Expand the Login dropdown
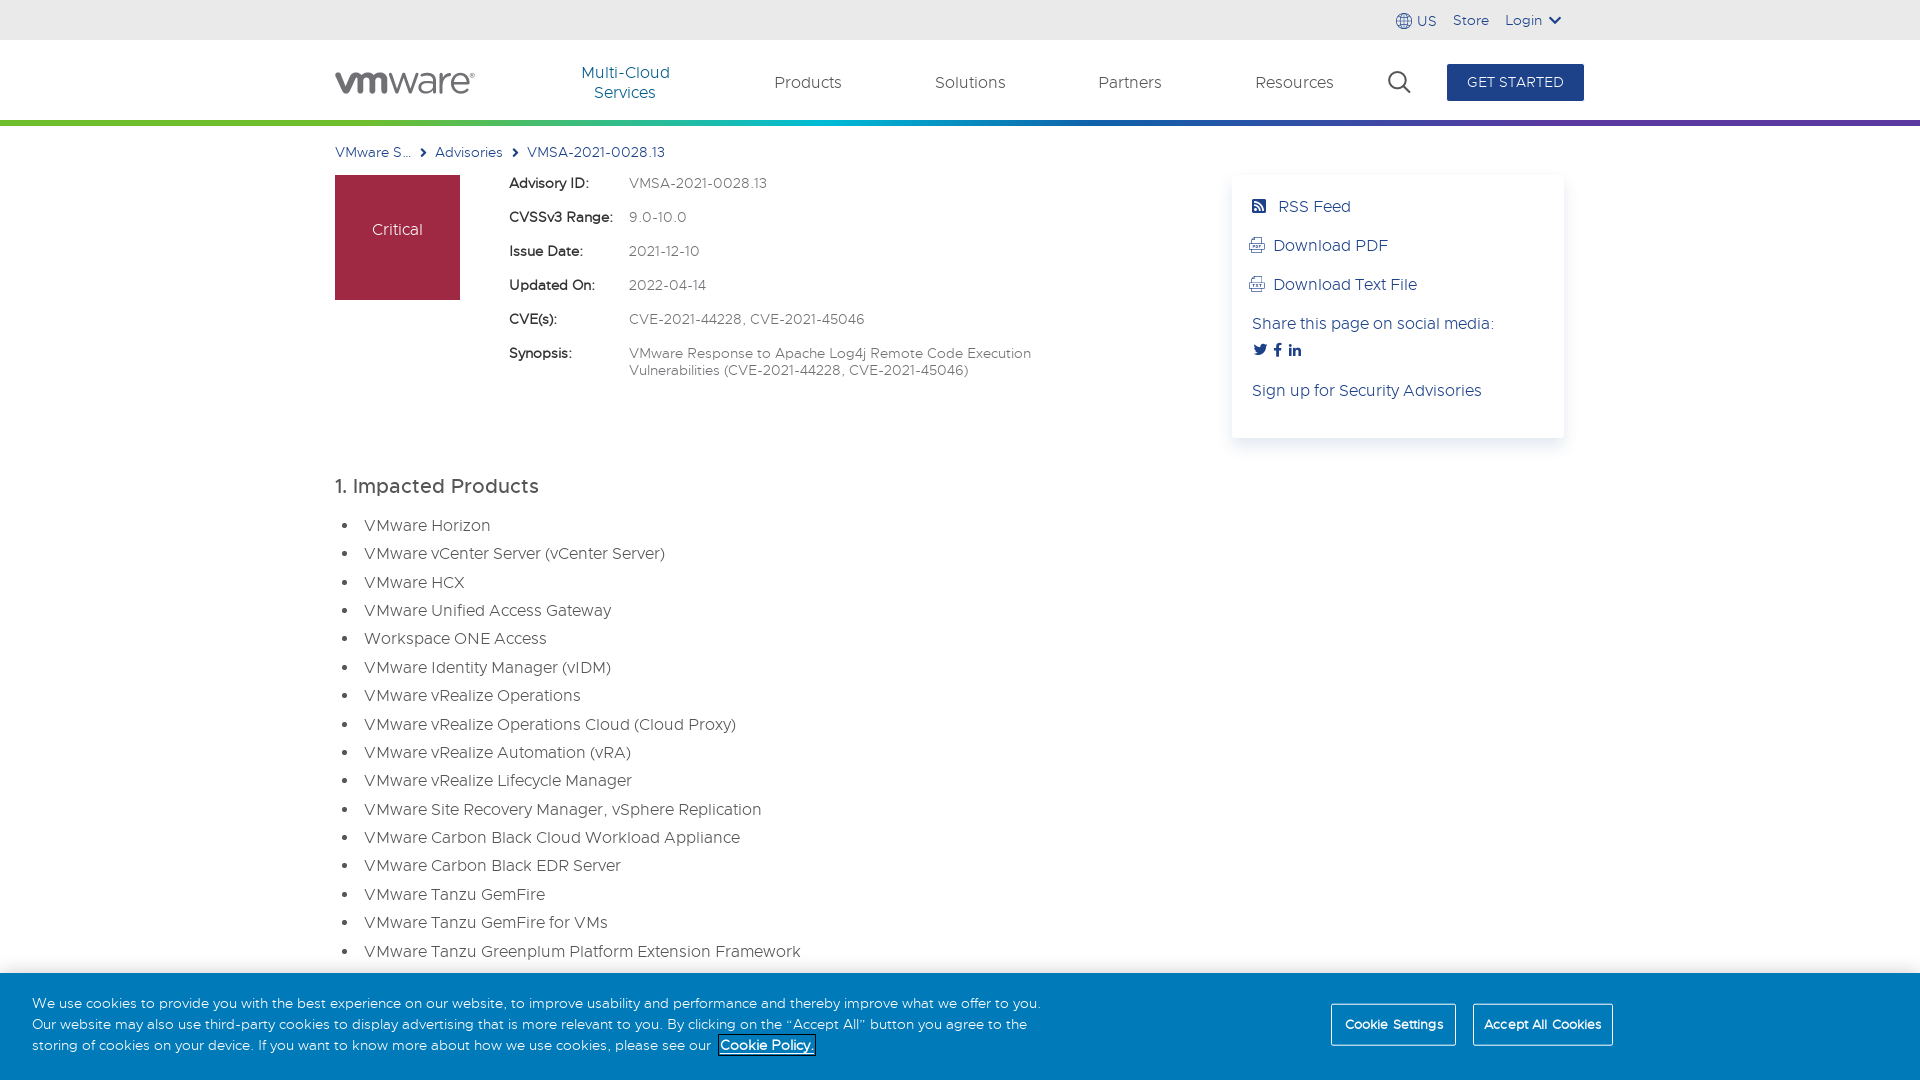1920x1080 pixels. tap(1533, 20)
